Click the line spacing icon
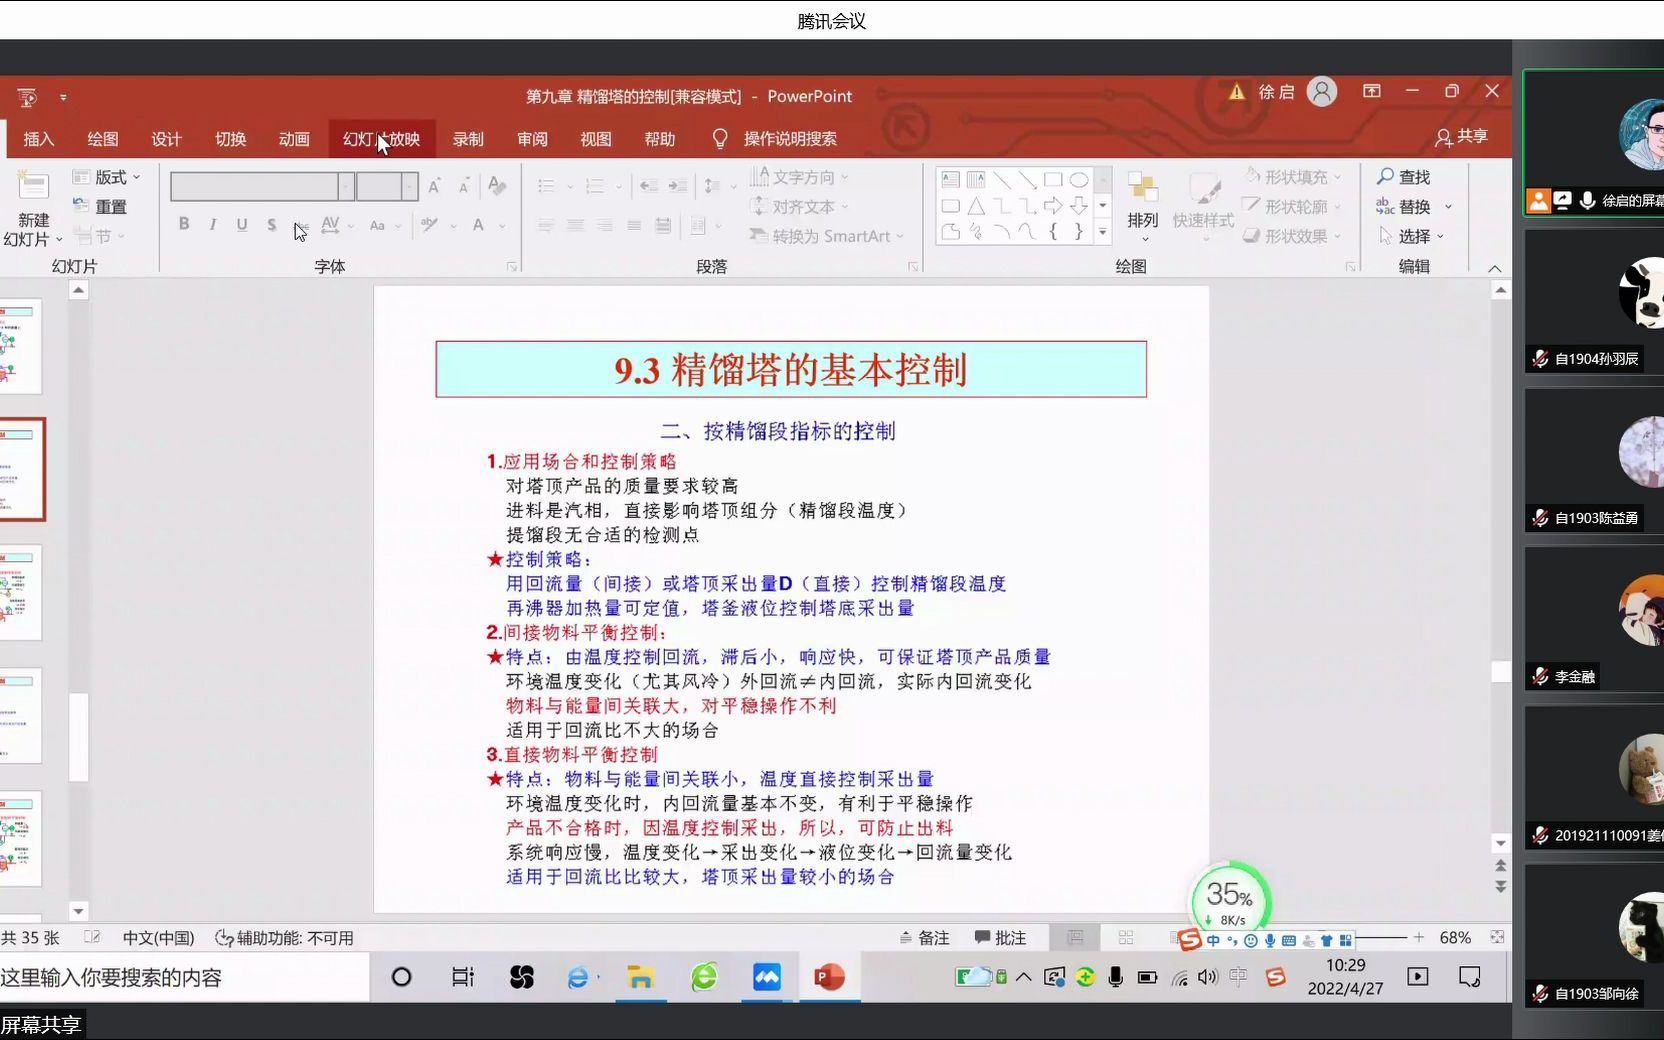The width and height of the screenshot is (1664, 1040). (x=712, y=186)
